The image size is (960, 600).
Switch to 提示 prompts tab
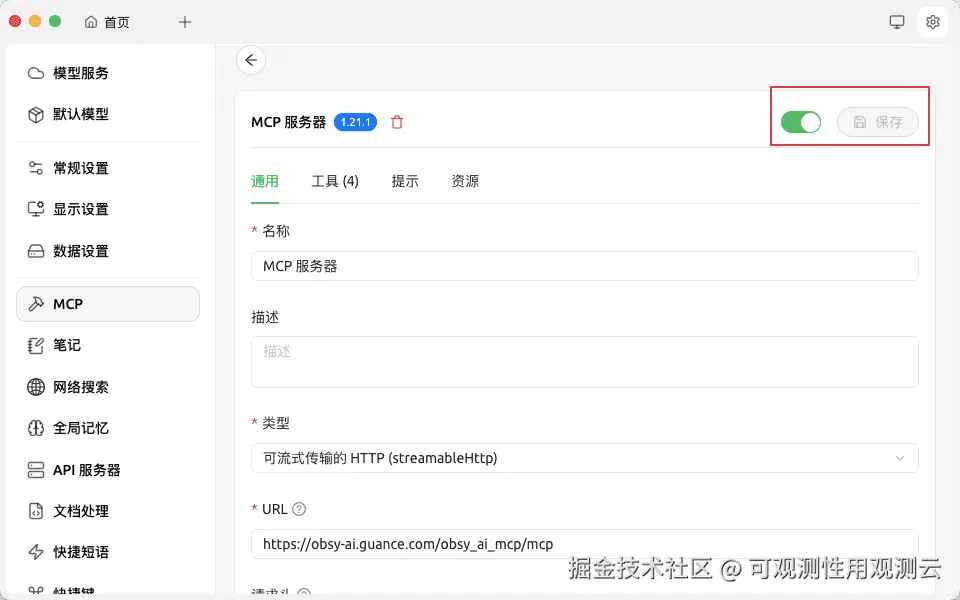[405, 181]
